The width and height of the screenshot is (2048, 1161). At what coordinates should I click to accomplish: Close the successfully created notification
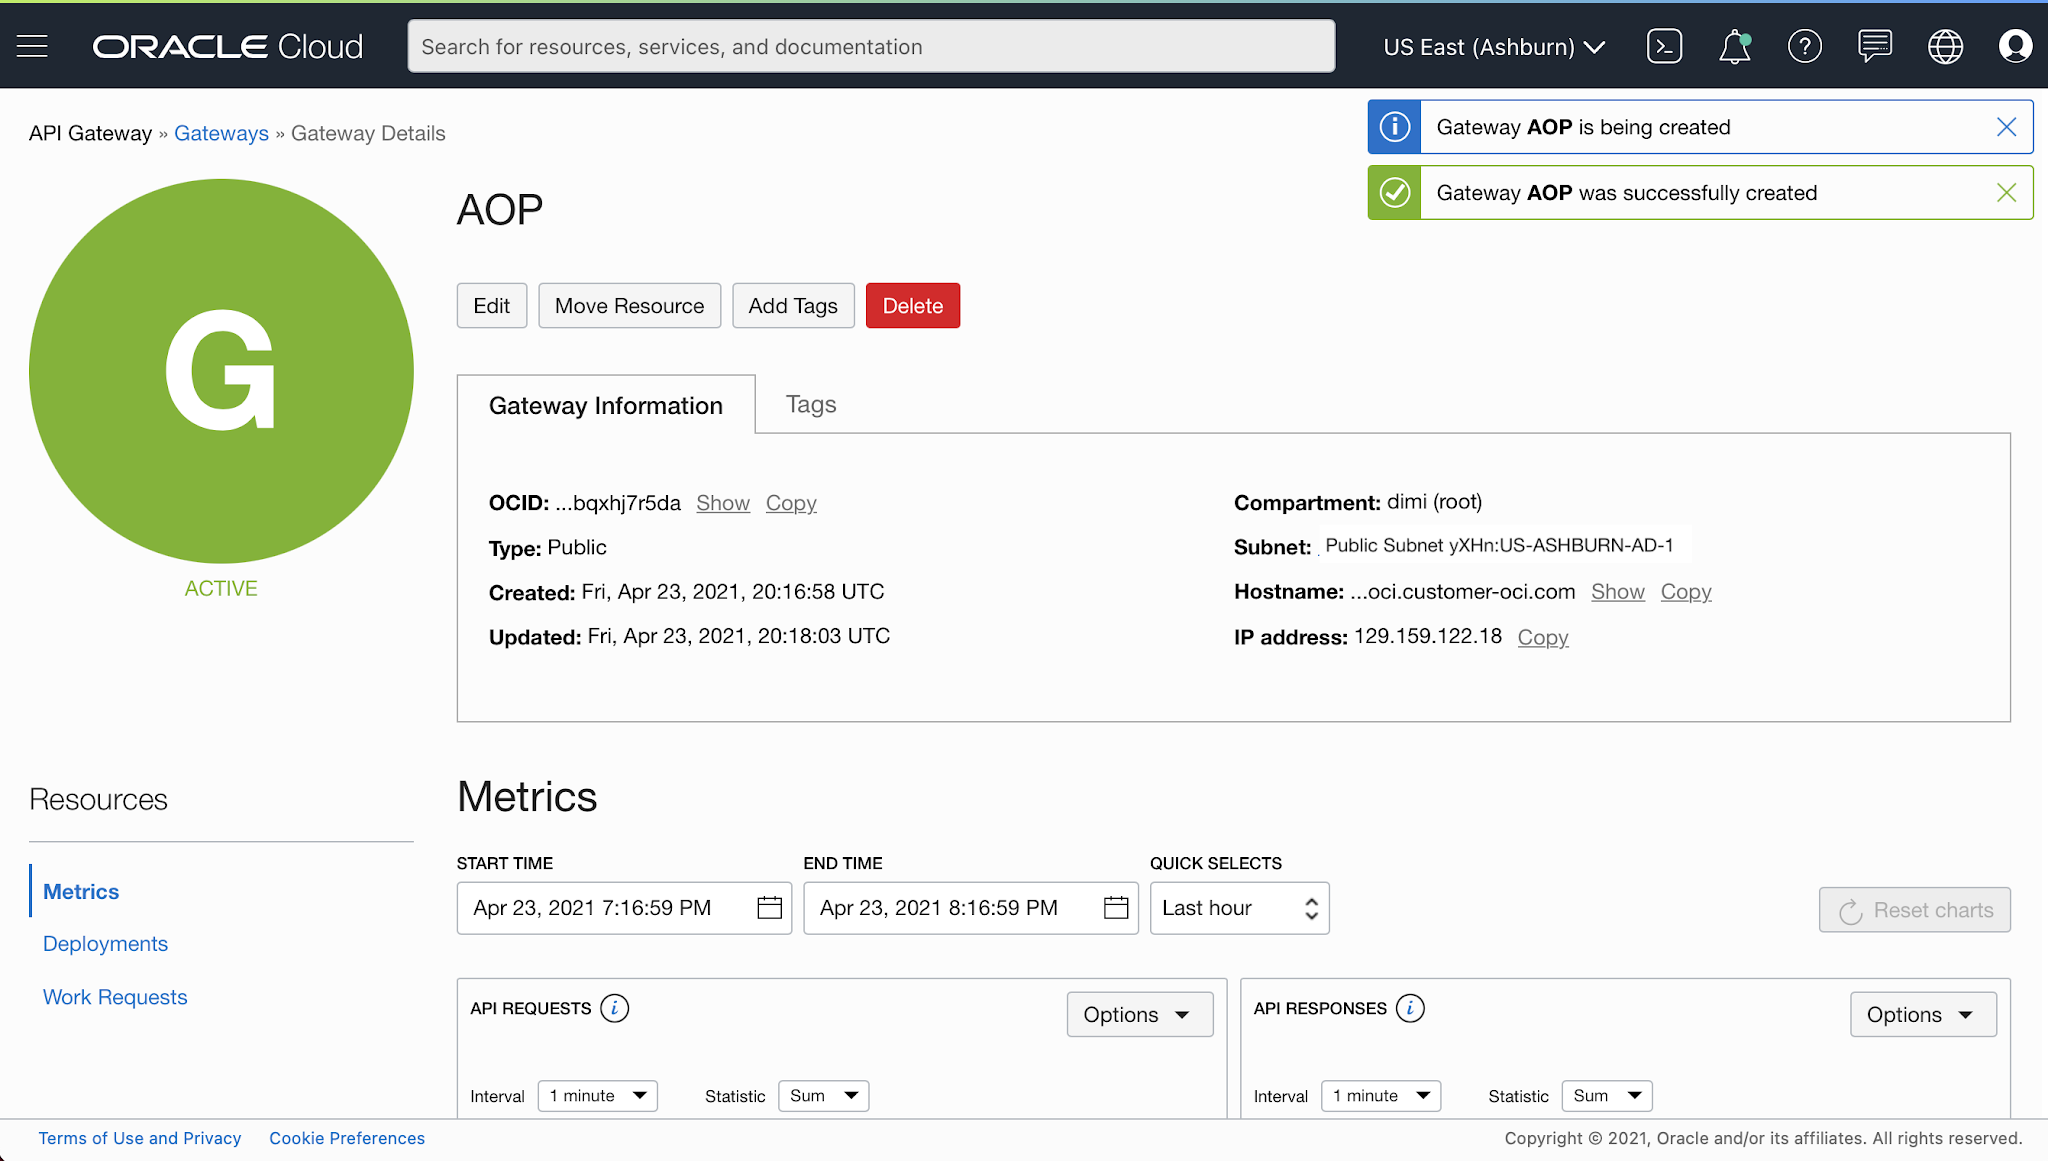(x=2006, y=193)
